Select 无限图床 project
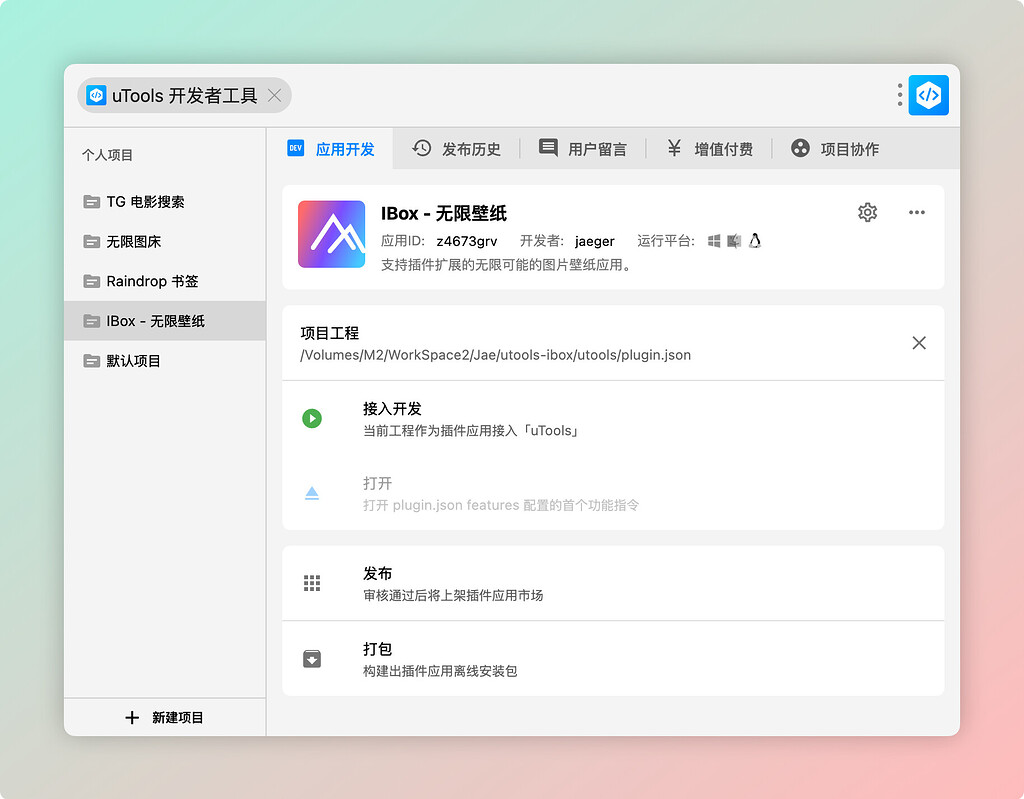Viewport: 1024px width, 799px height. pyautogui.click(x=165, y=242)
